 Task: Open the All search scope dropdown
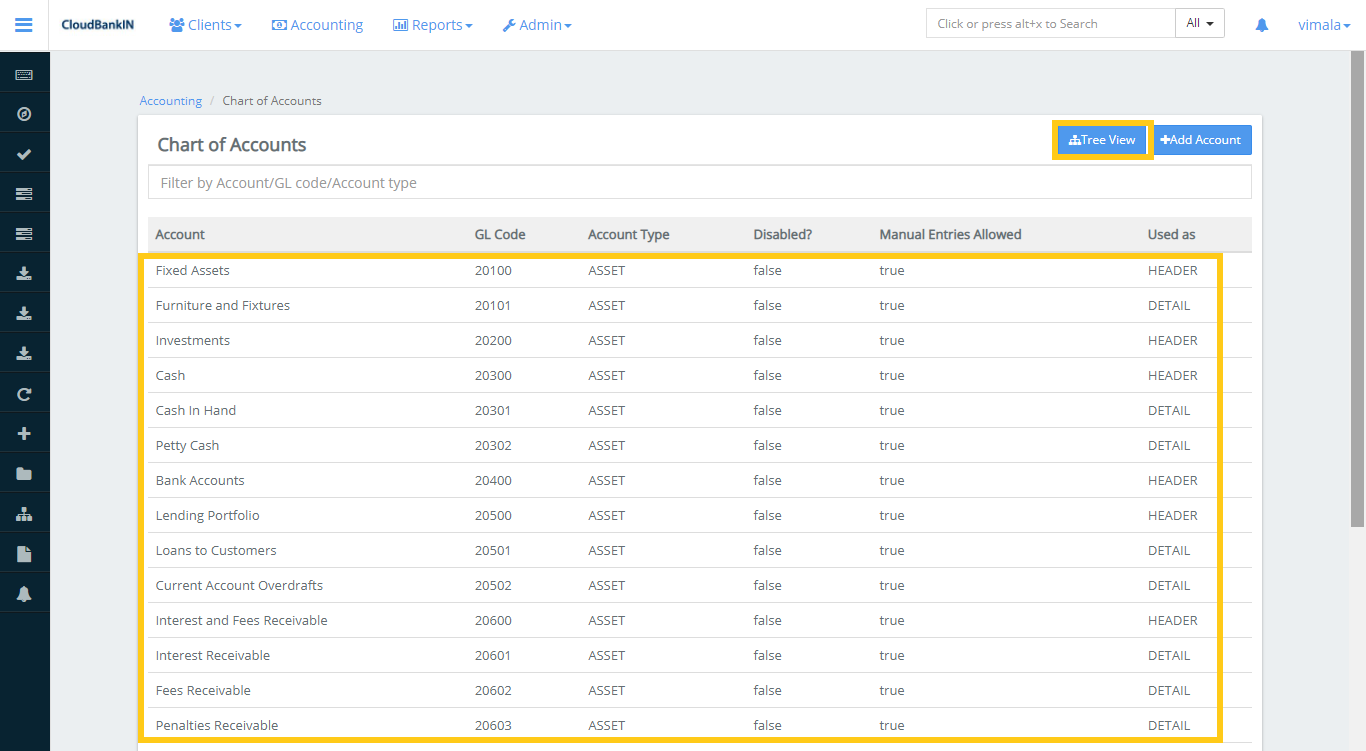pos(1199,22)
